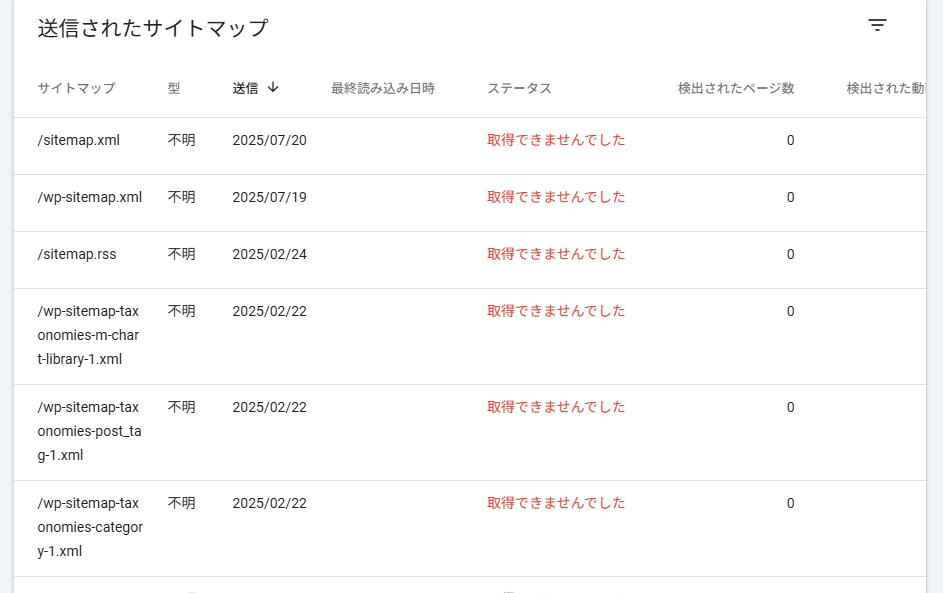Click the ステータス column header
This screenshot has width=943, height=593.
tap(519, 88)
